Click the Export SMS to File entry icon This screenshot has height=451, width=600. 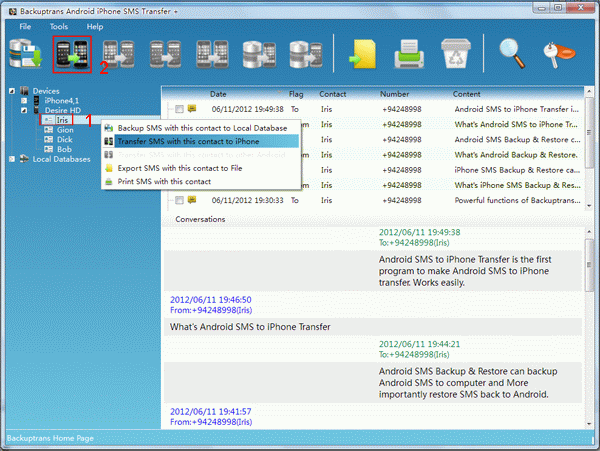[109, 168]
